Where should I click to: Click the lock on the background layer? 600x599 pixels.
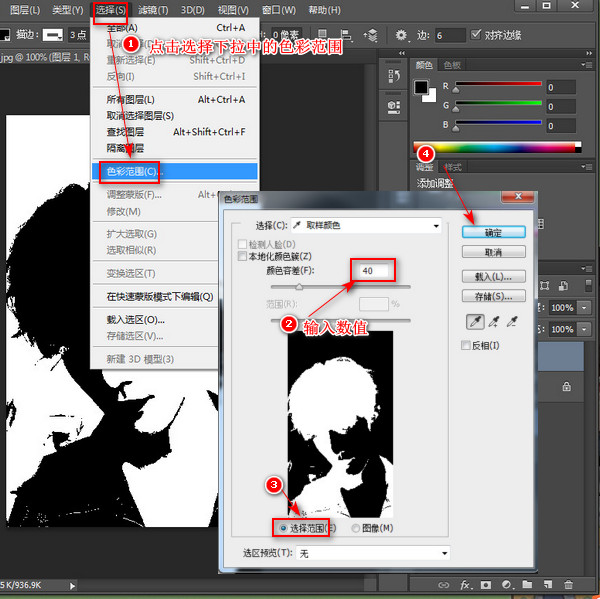pyautogui.click(x=567, y=387)
